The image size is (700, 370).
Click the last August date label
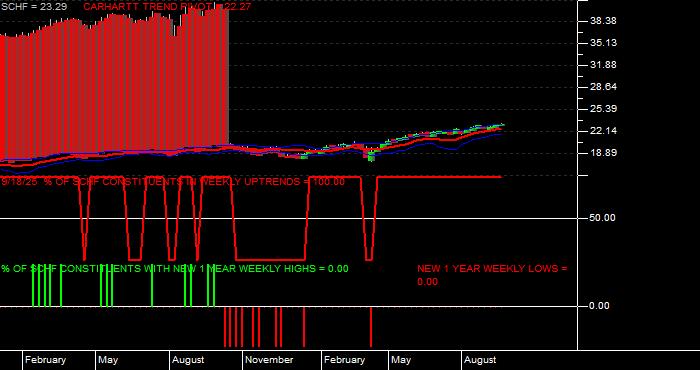click(480, 360)
